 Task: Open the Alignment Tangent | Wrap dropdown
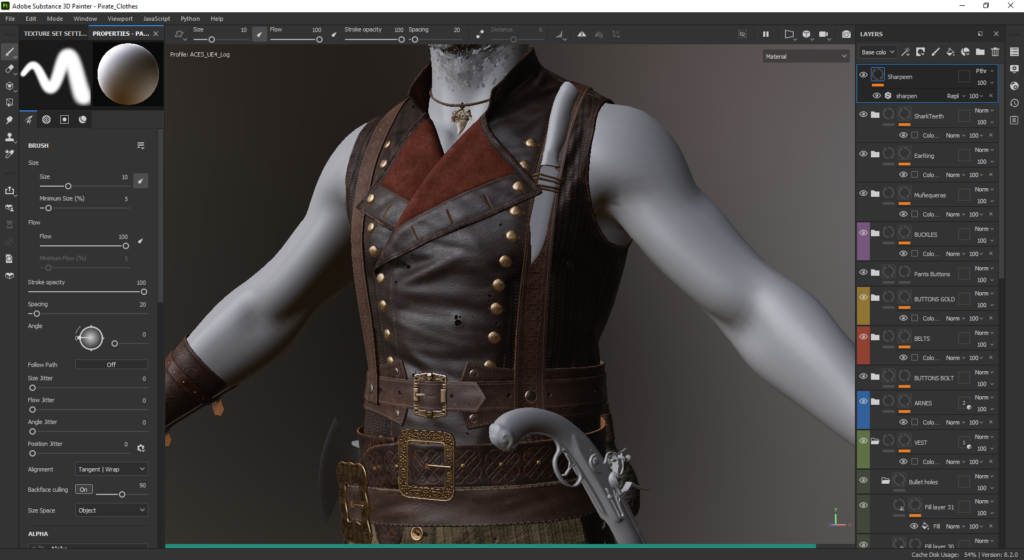point(111,469)
